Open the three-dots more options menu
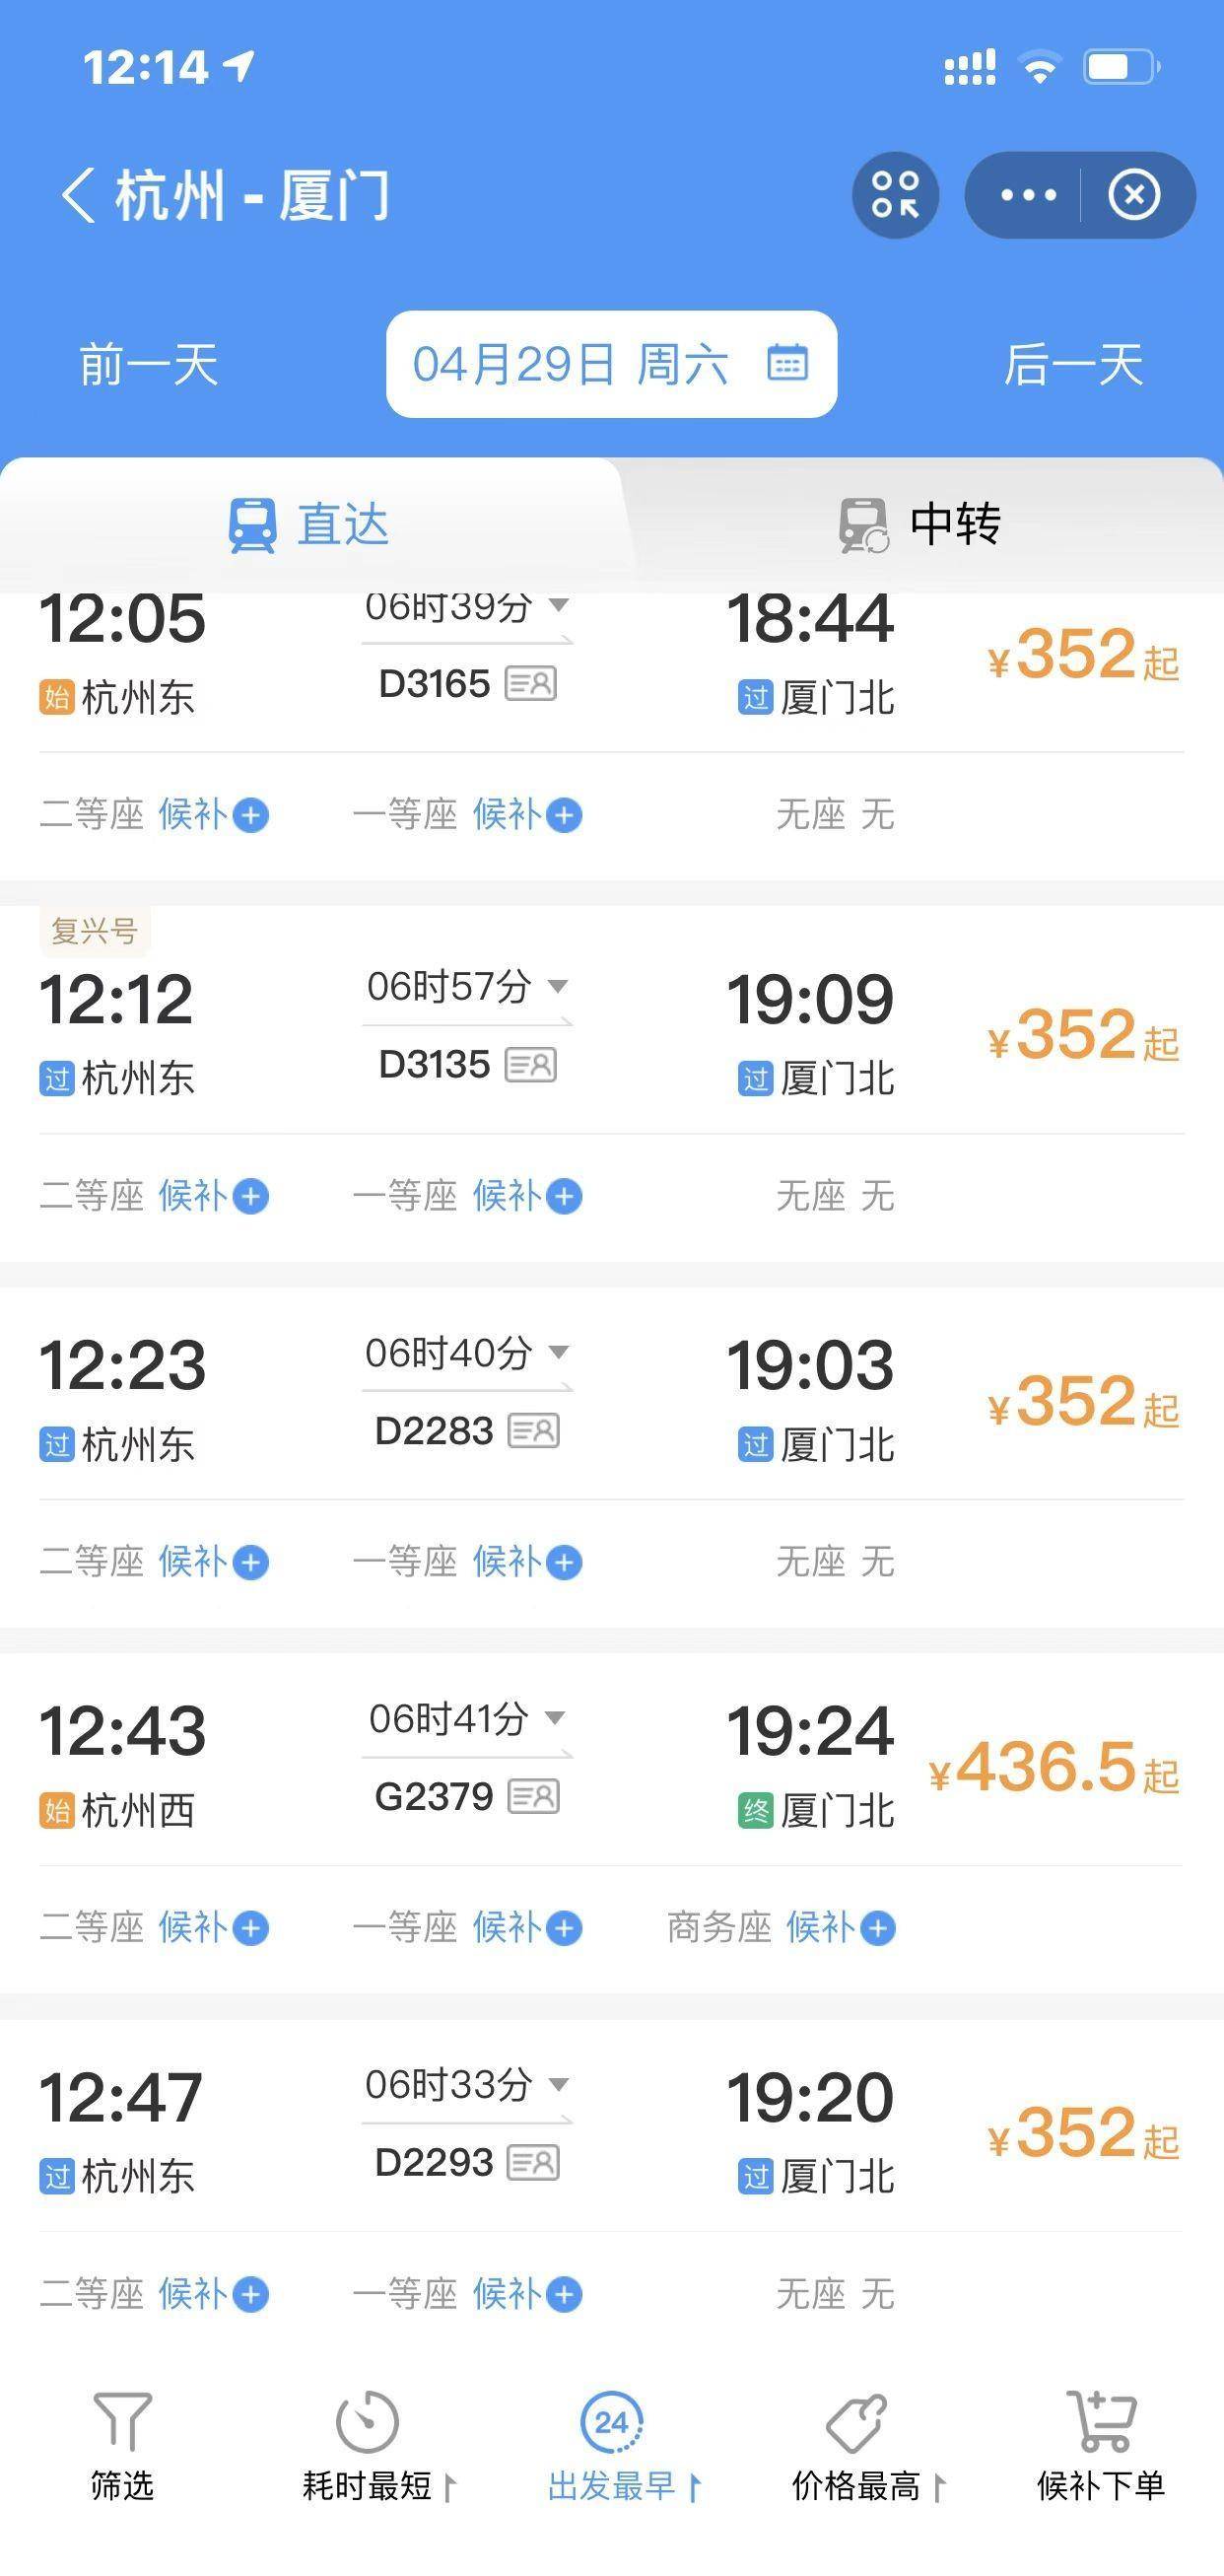Image resolution: width=1224 pixels, height=2576 pixels. [x=1028, y=195]
